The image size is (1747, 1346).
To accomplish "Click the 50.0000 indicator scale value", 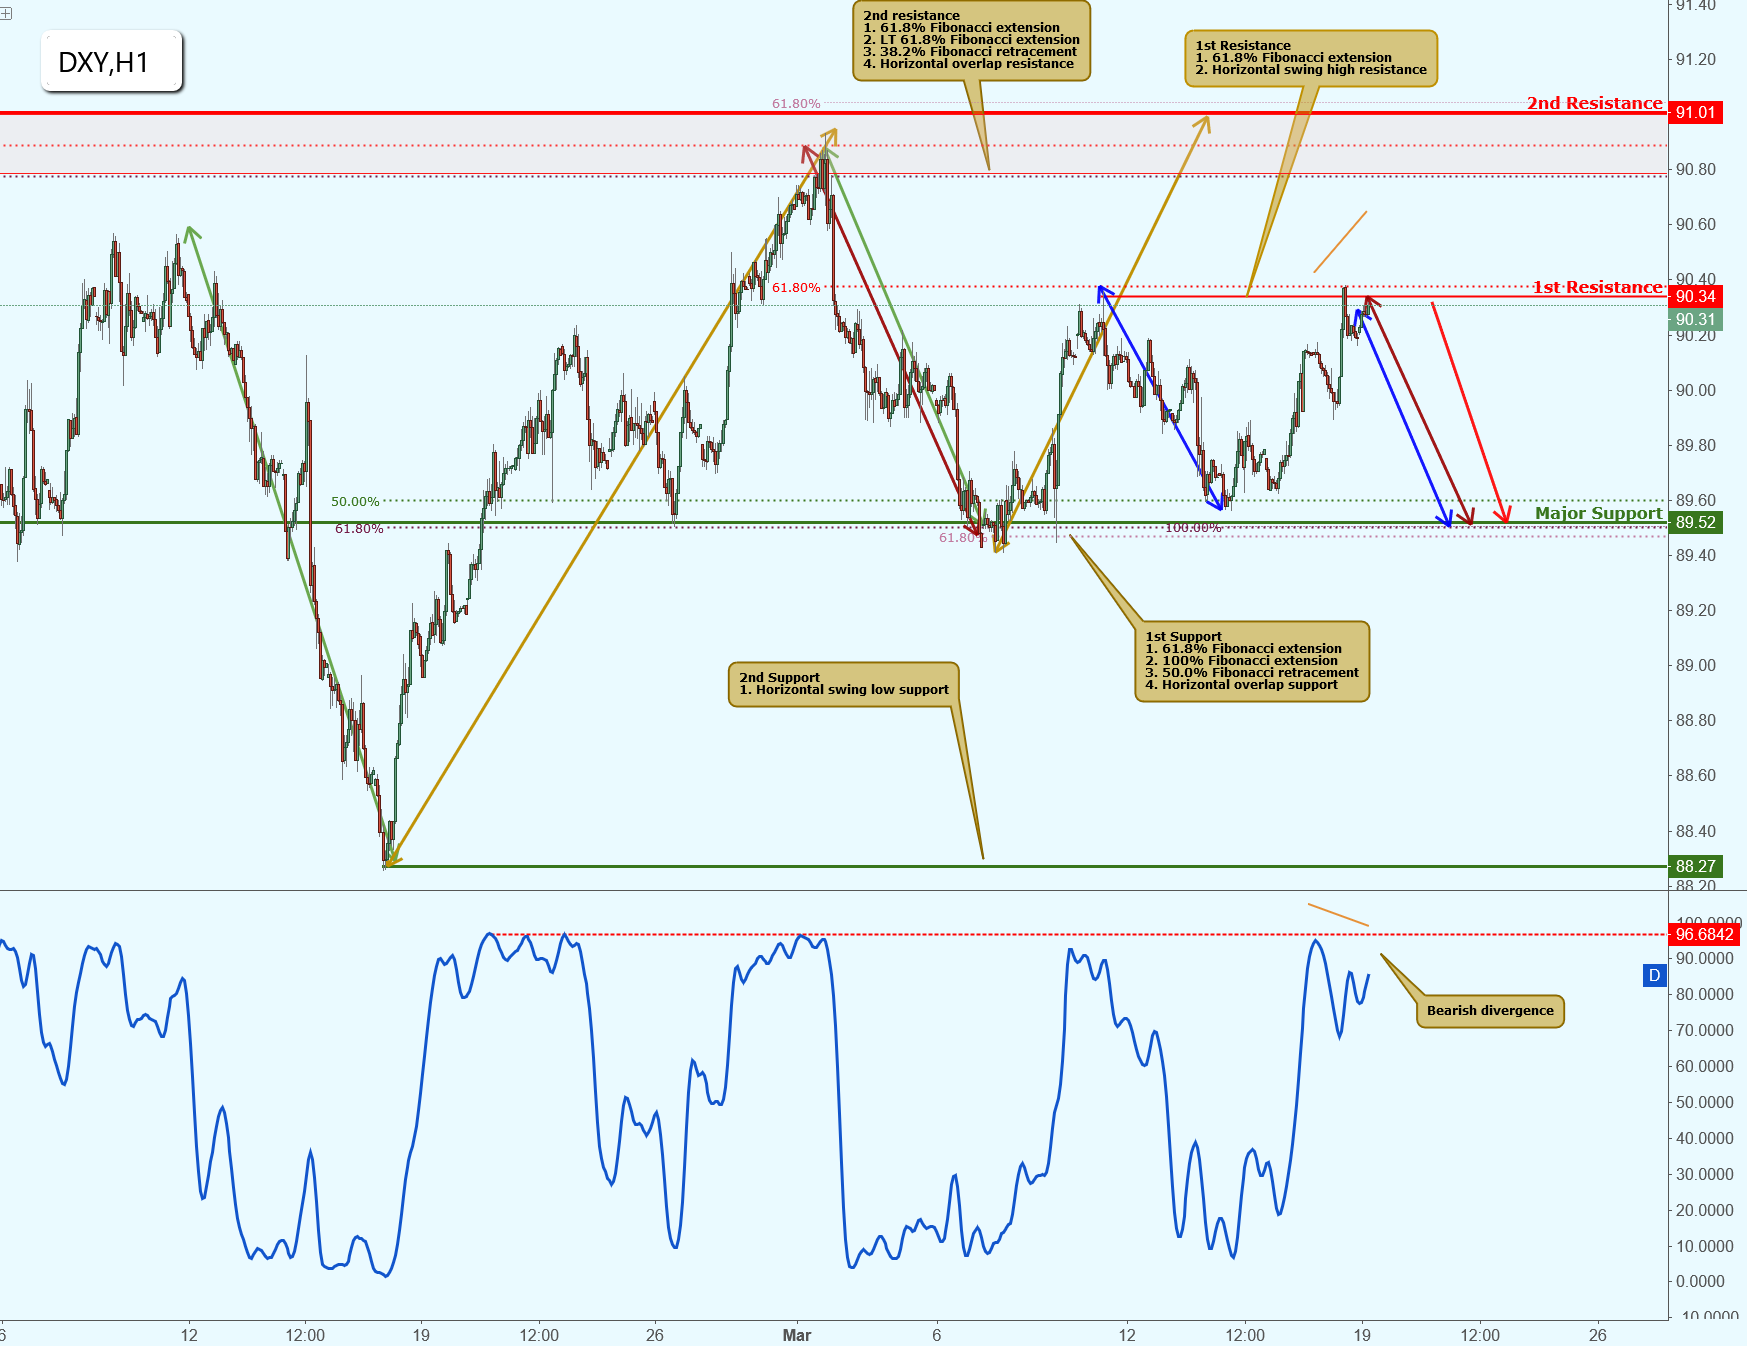I will point(1705,1102).
